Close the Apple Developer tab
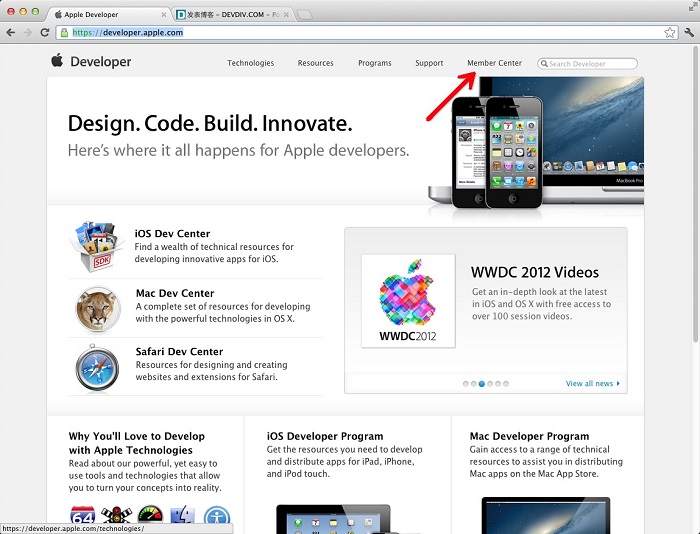The width and height of the screenshot is (700, 534). coord(163,15)
